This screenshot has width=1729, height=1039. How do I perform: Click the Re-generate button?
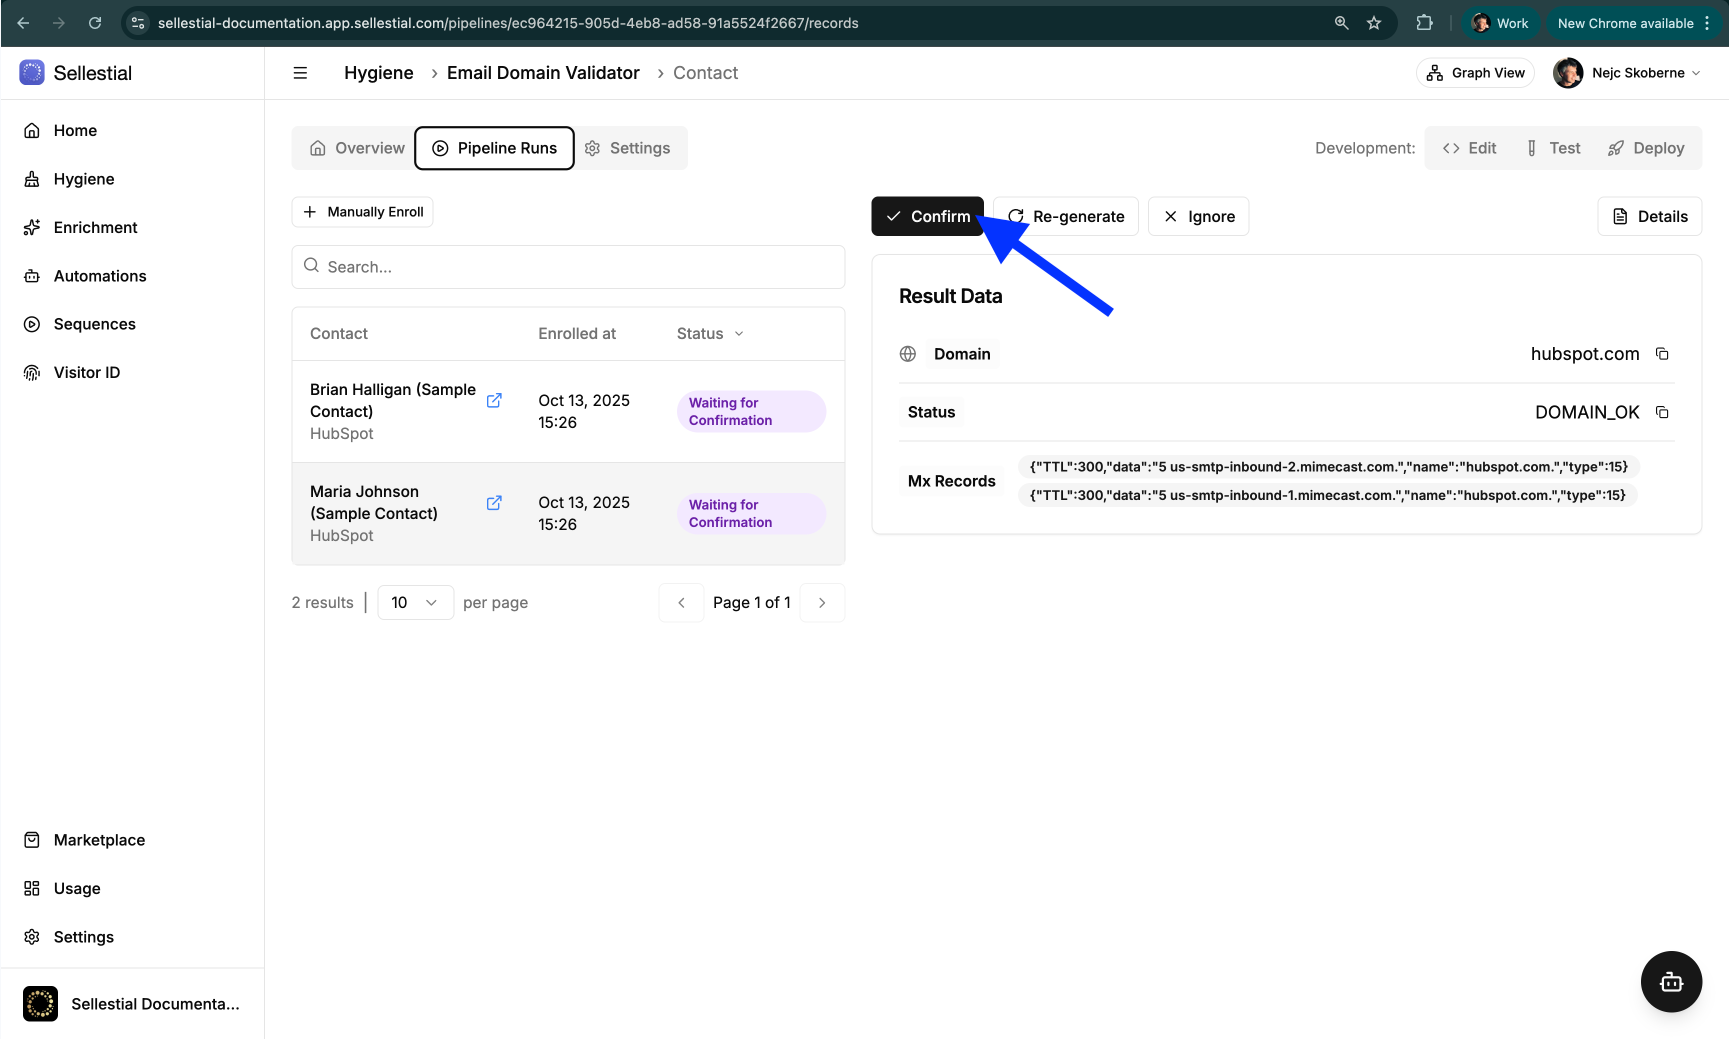(x=1066, y=217)
